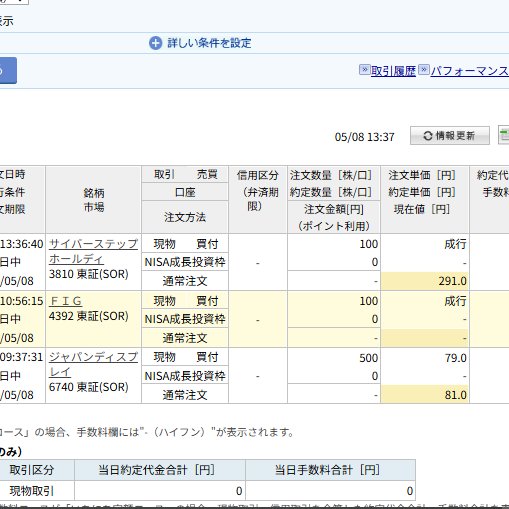Click order time 09:37:31

22,357
